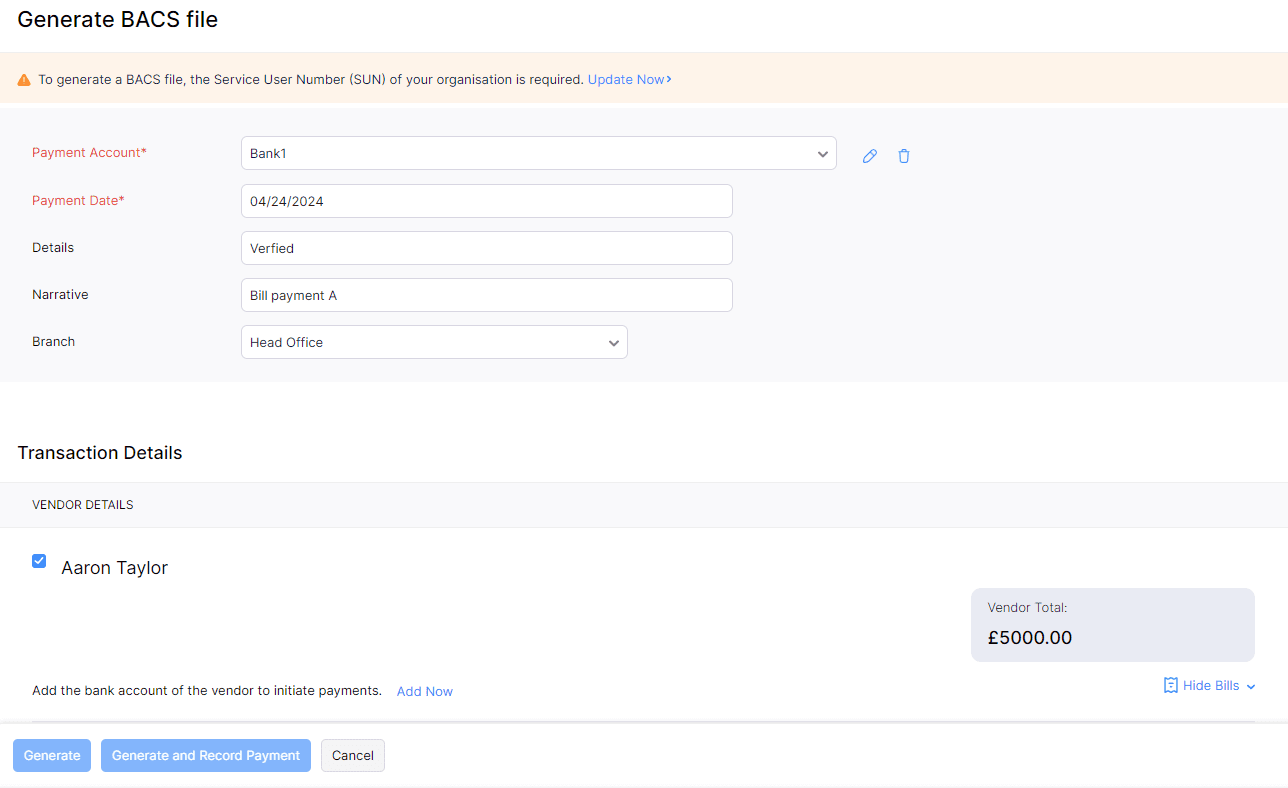Click the trash icon to delete Bank1 account
This screenshot has width=1288, height=788.
pos(904,155)
